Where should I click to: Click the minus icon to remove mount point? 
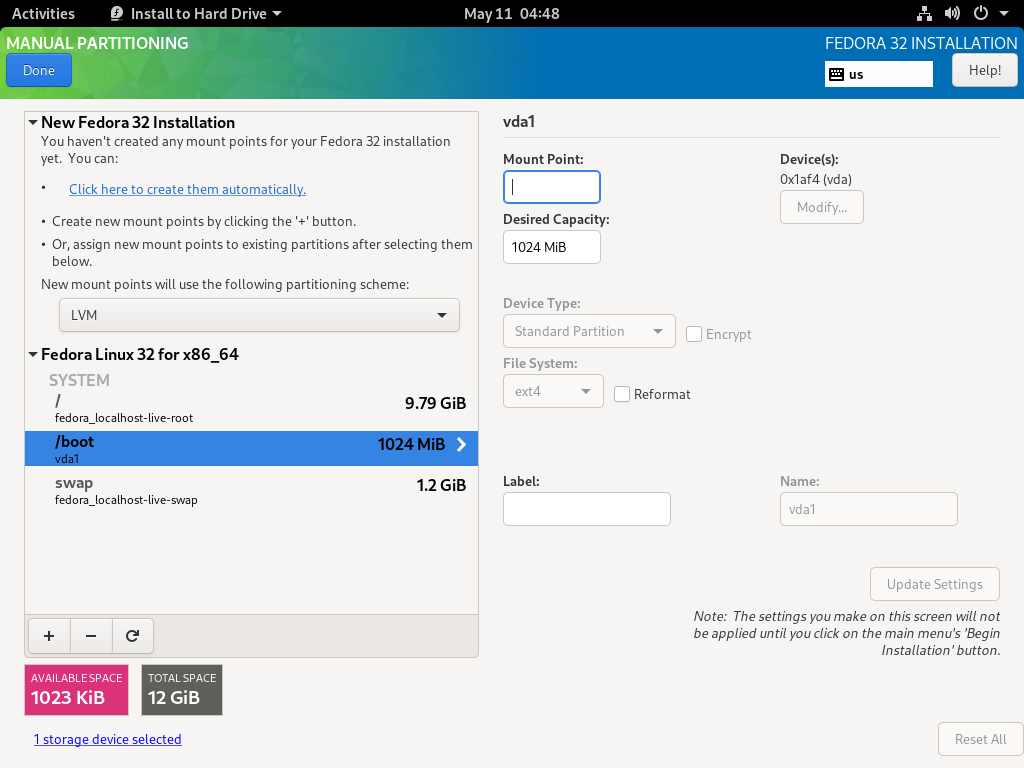point(91,636)
